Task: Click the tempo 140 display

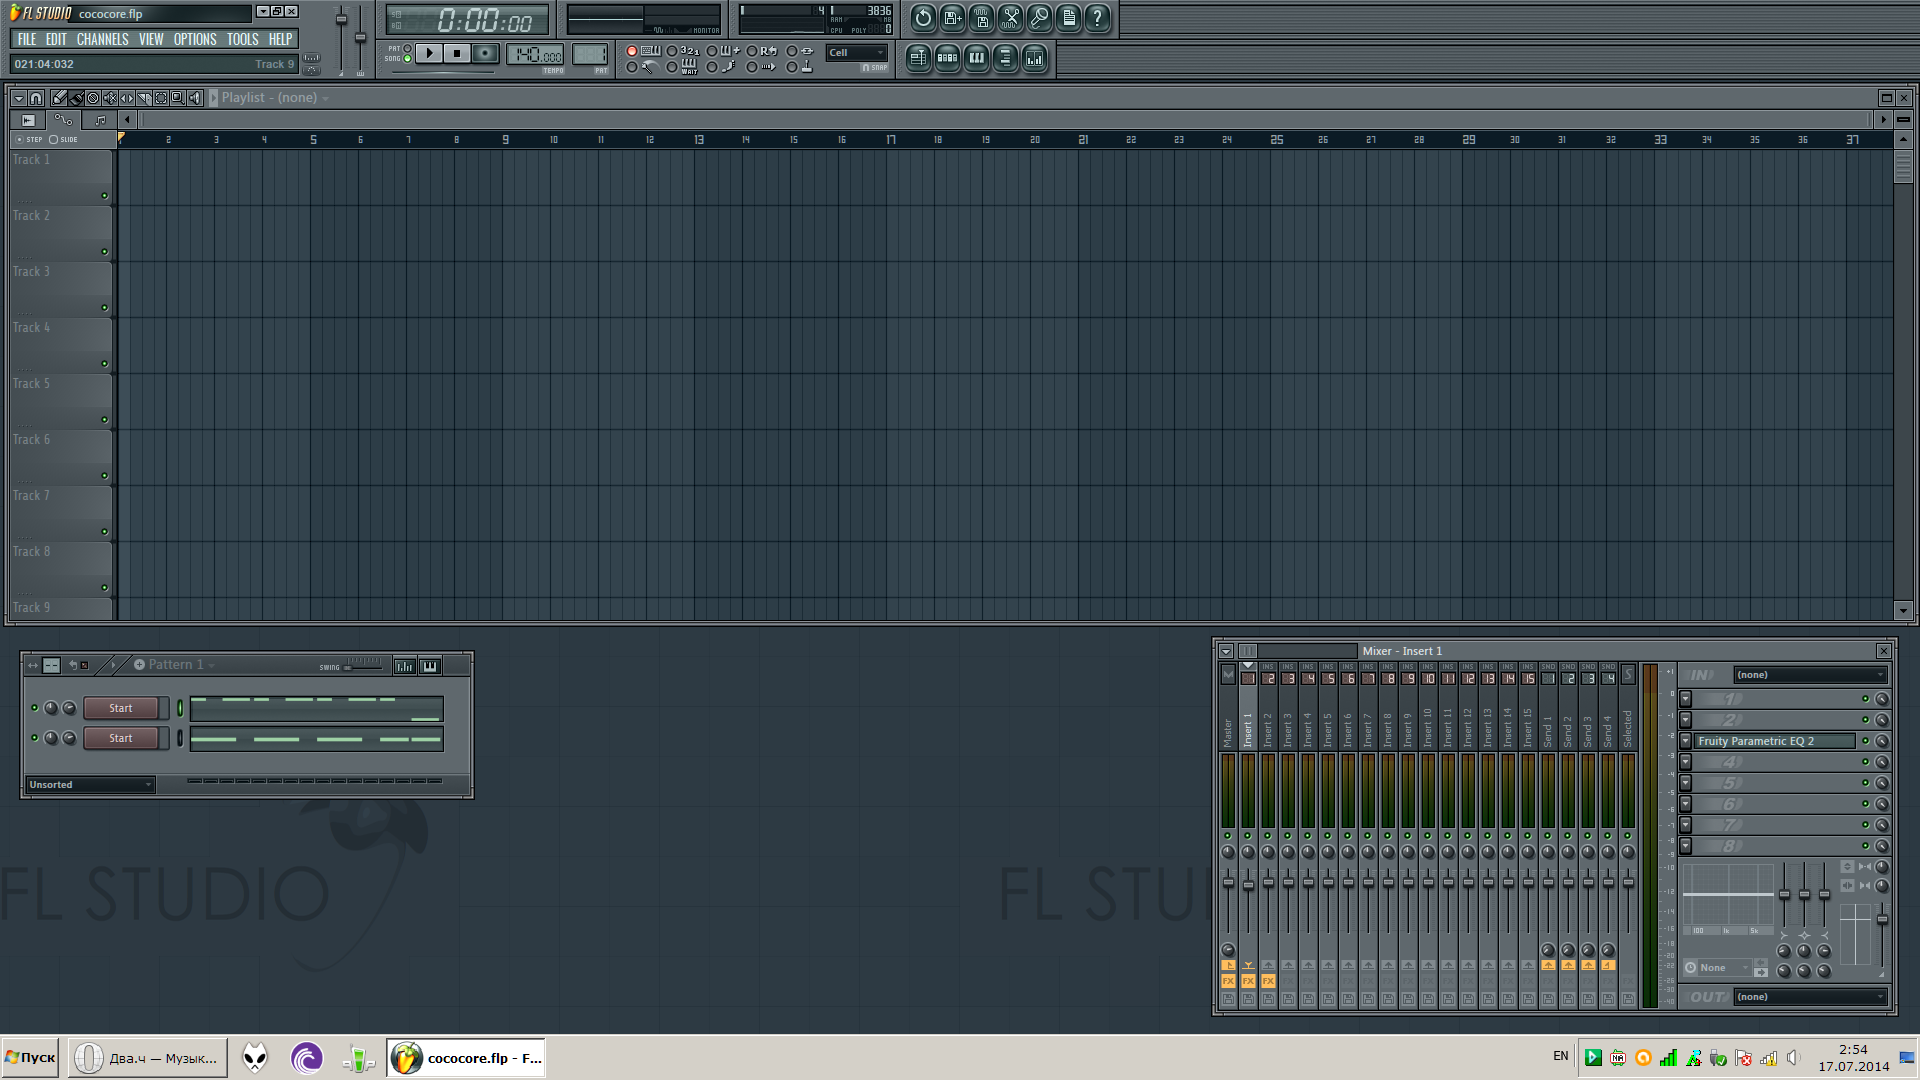Action: tap(535, 55)
